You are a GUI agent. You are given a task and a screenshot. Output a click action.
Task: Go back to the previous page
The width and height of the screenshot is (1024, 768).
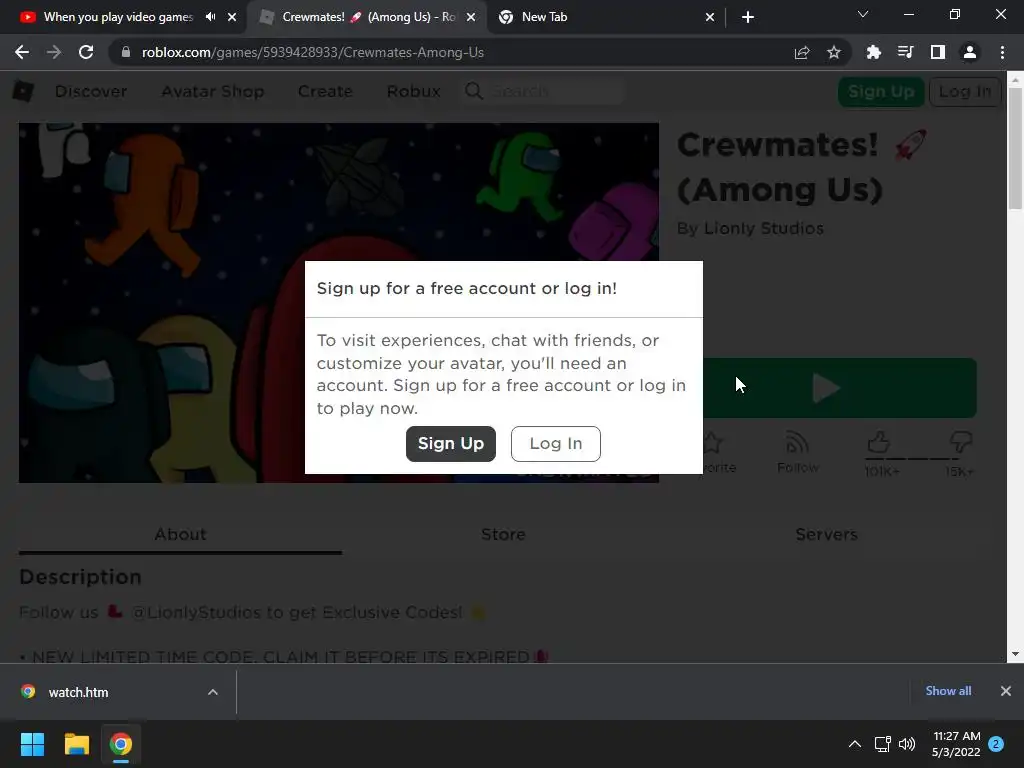tap(22, 52)
